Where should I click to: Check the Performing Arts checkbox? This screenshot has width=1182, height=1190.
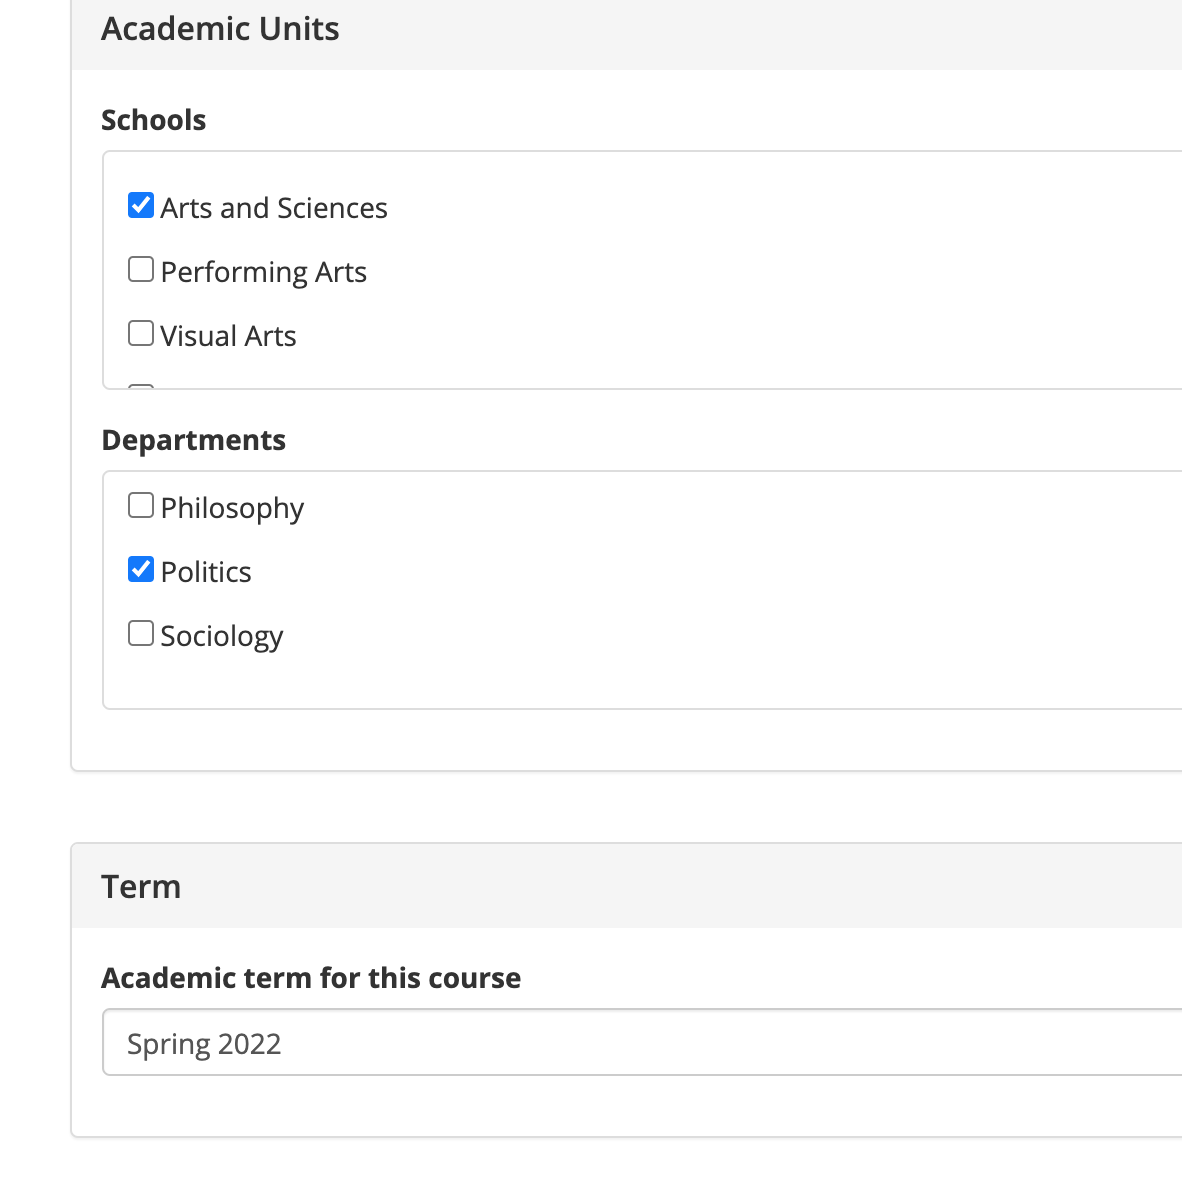click(141, 270)
